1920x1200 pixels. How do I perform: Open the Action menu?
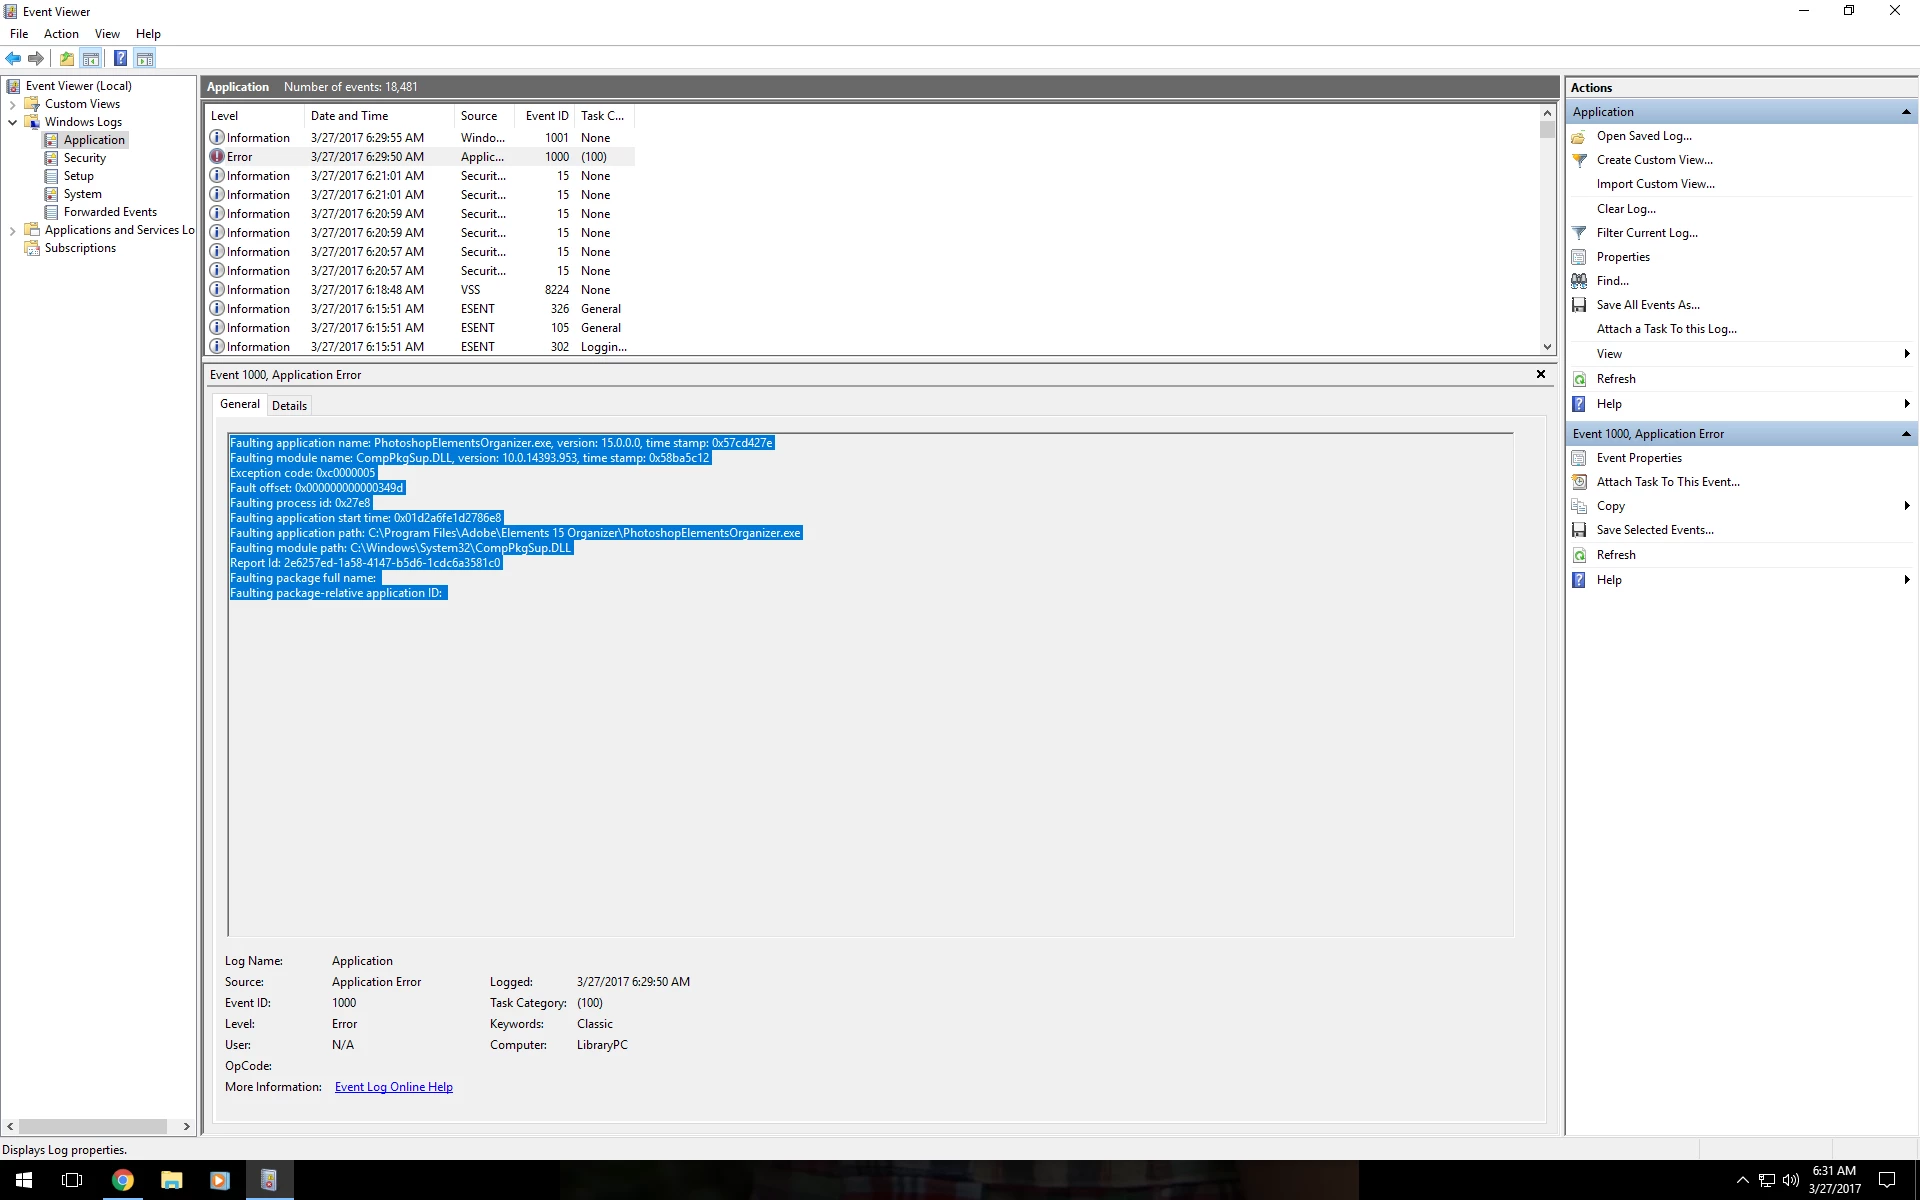[61, 34]
